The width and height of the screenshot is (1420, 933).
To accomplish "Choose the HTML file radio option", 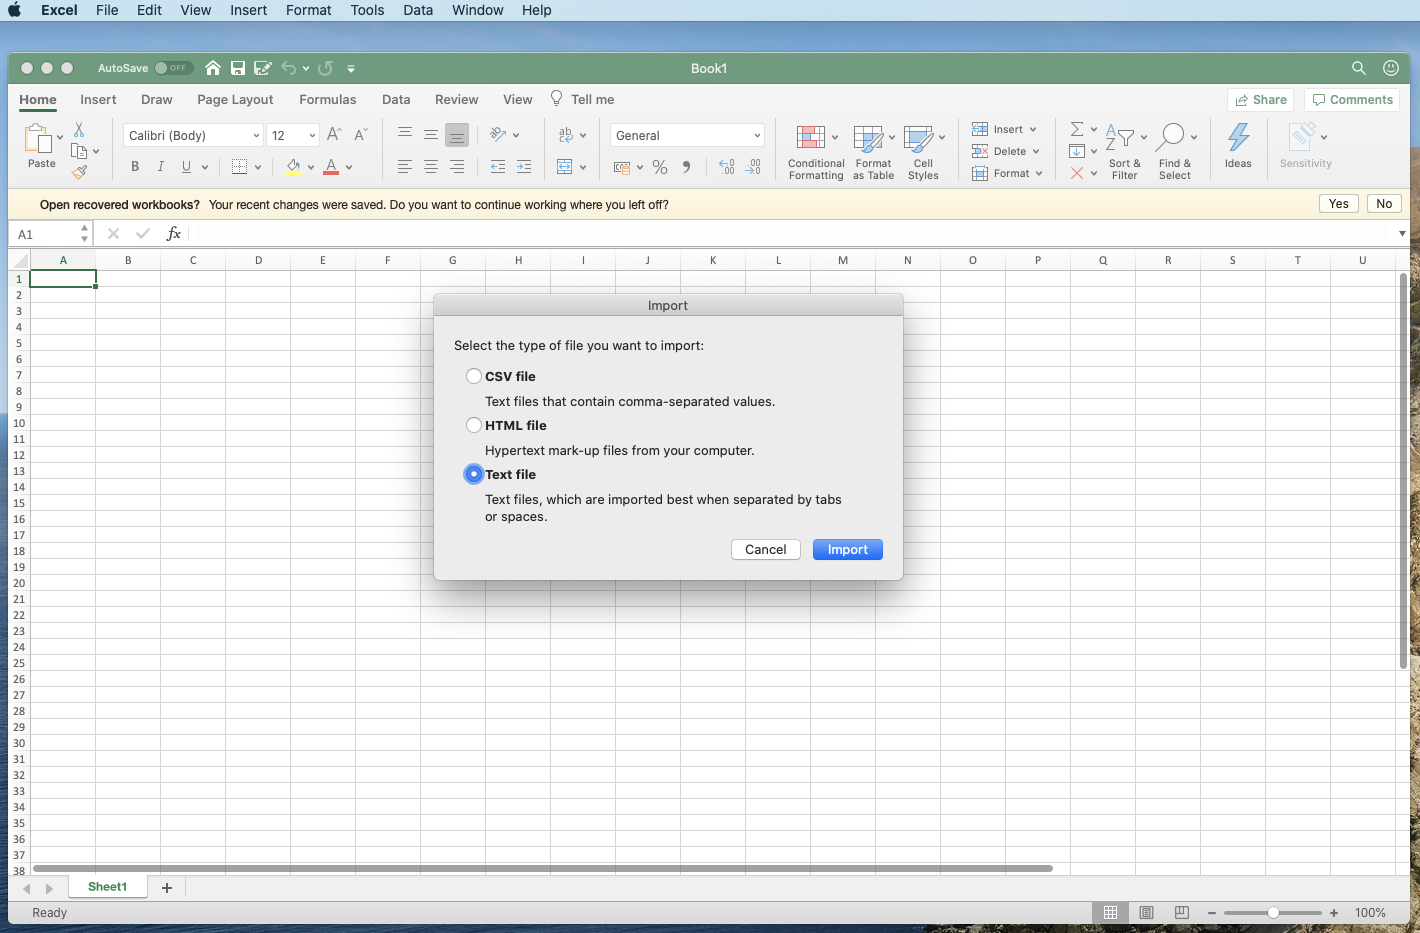I will pyautogui.click(x=474, y=425).
